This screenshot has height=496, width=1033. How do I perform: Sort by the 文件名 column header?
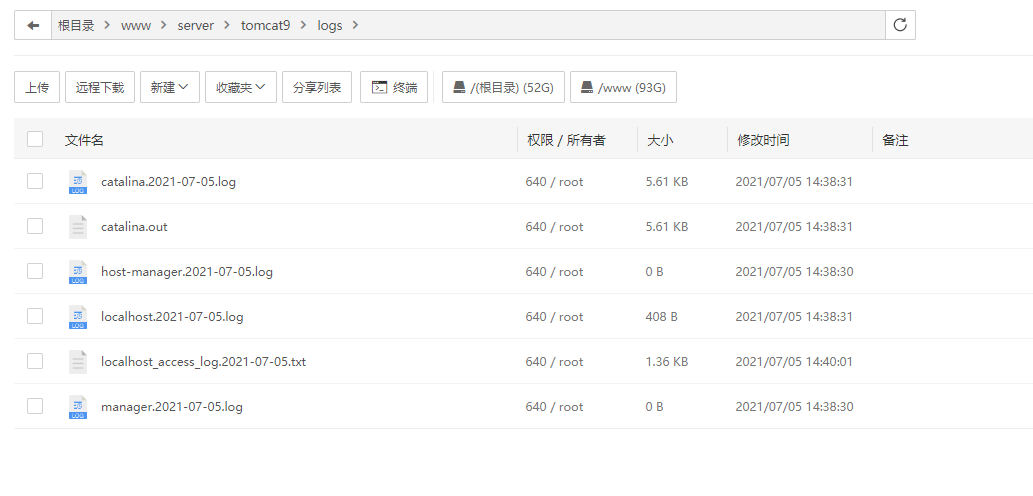click(84, 140)
